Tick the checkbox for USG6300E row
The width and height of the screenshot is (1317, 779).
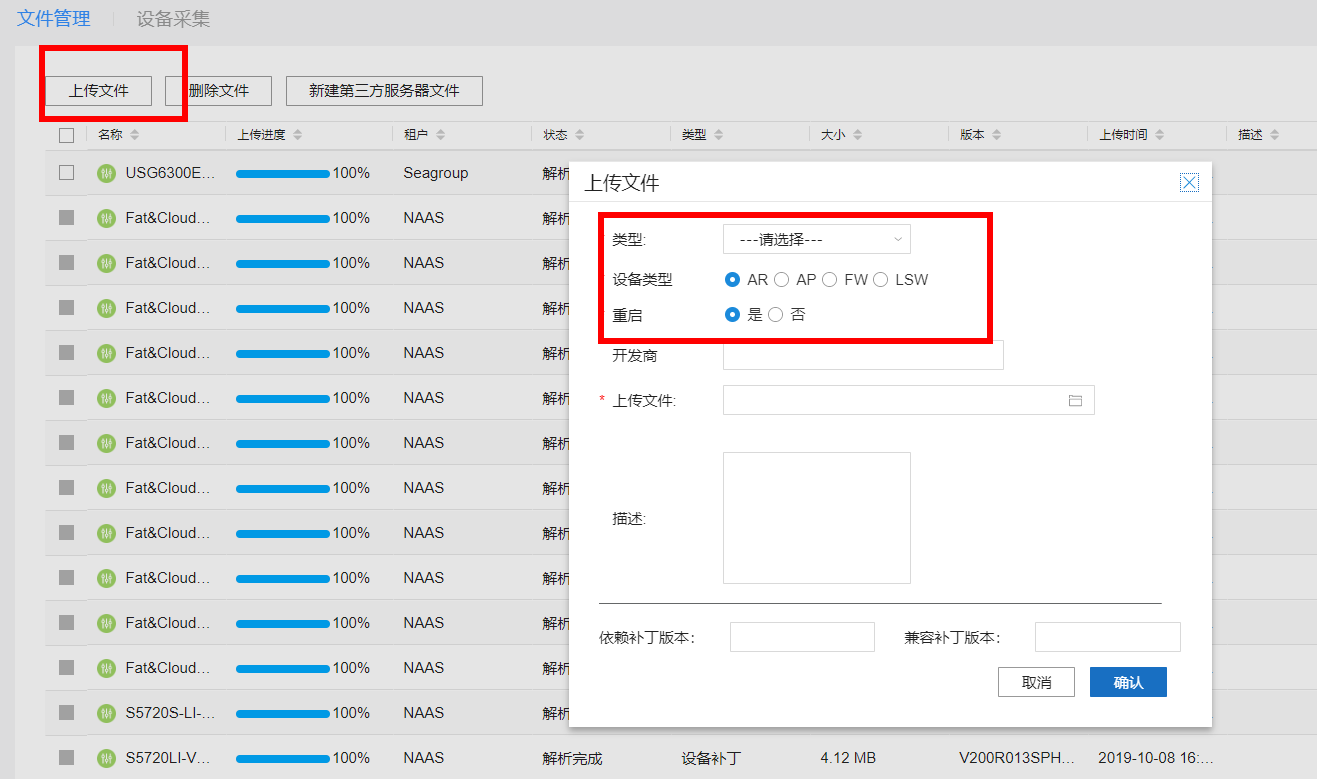[x=67, y=173]
